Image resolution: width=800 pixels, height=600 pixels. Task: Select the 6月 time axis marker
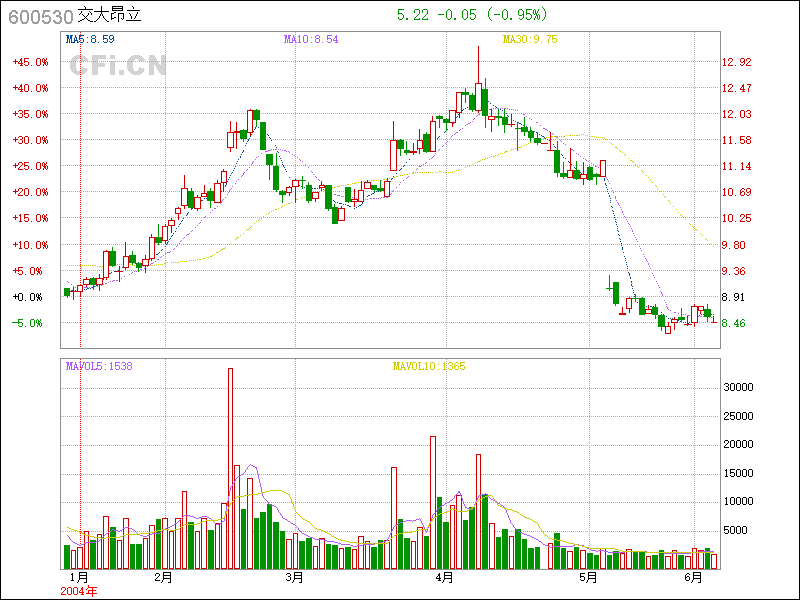pos(693,577)
